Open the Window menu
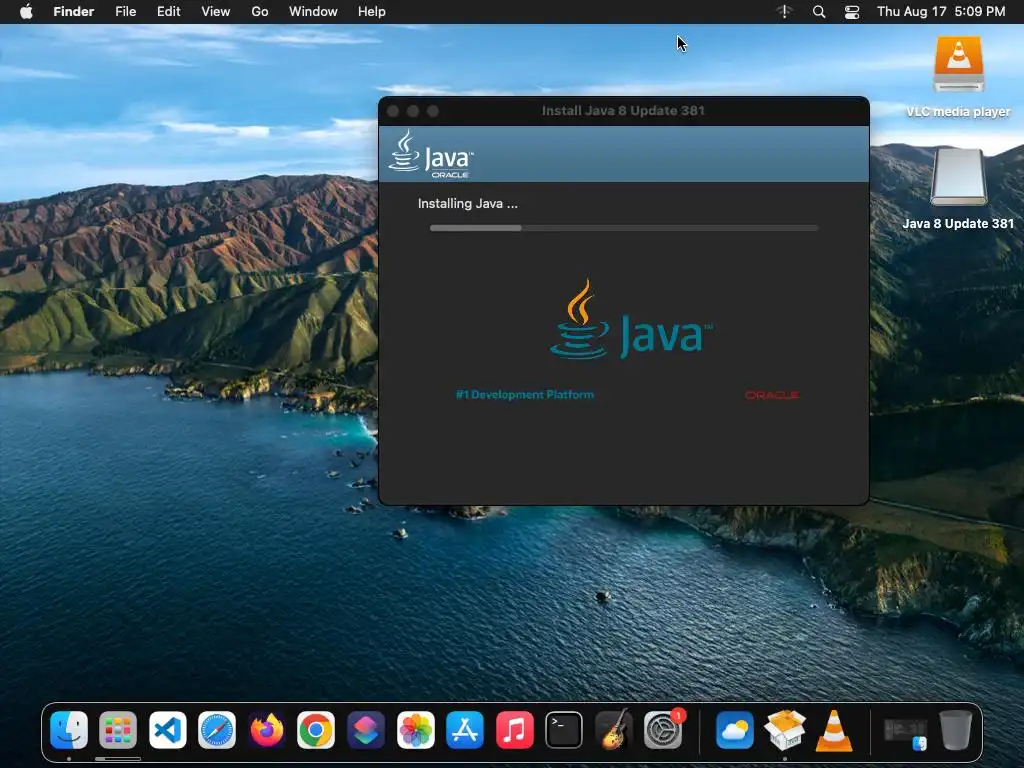Viewport: 1024px width, 768px height. 313,12
